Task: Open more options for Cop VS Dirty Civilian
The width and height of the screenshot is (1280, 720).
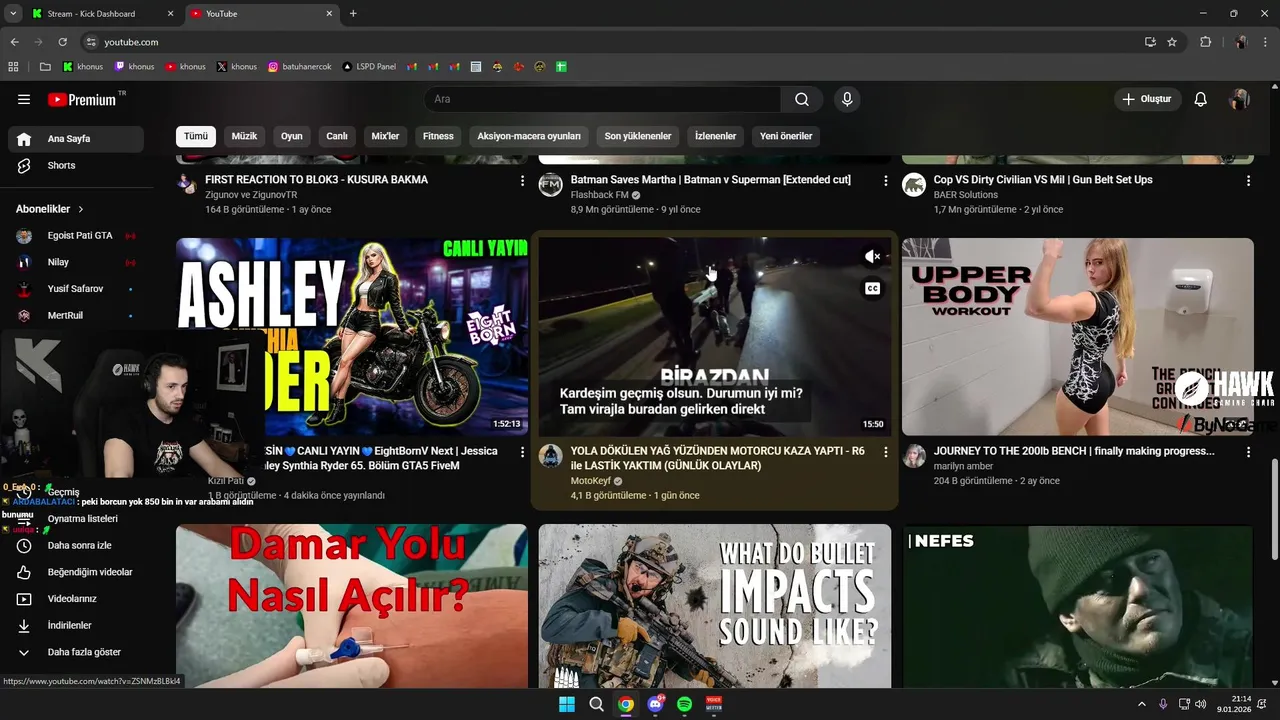Action: [1248, 181]
